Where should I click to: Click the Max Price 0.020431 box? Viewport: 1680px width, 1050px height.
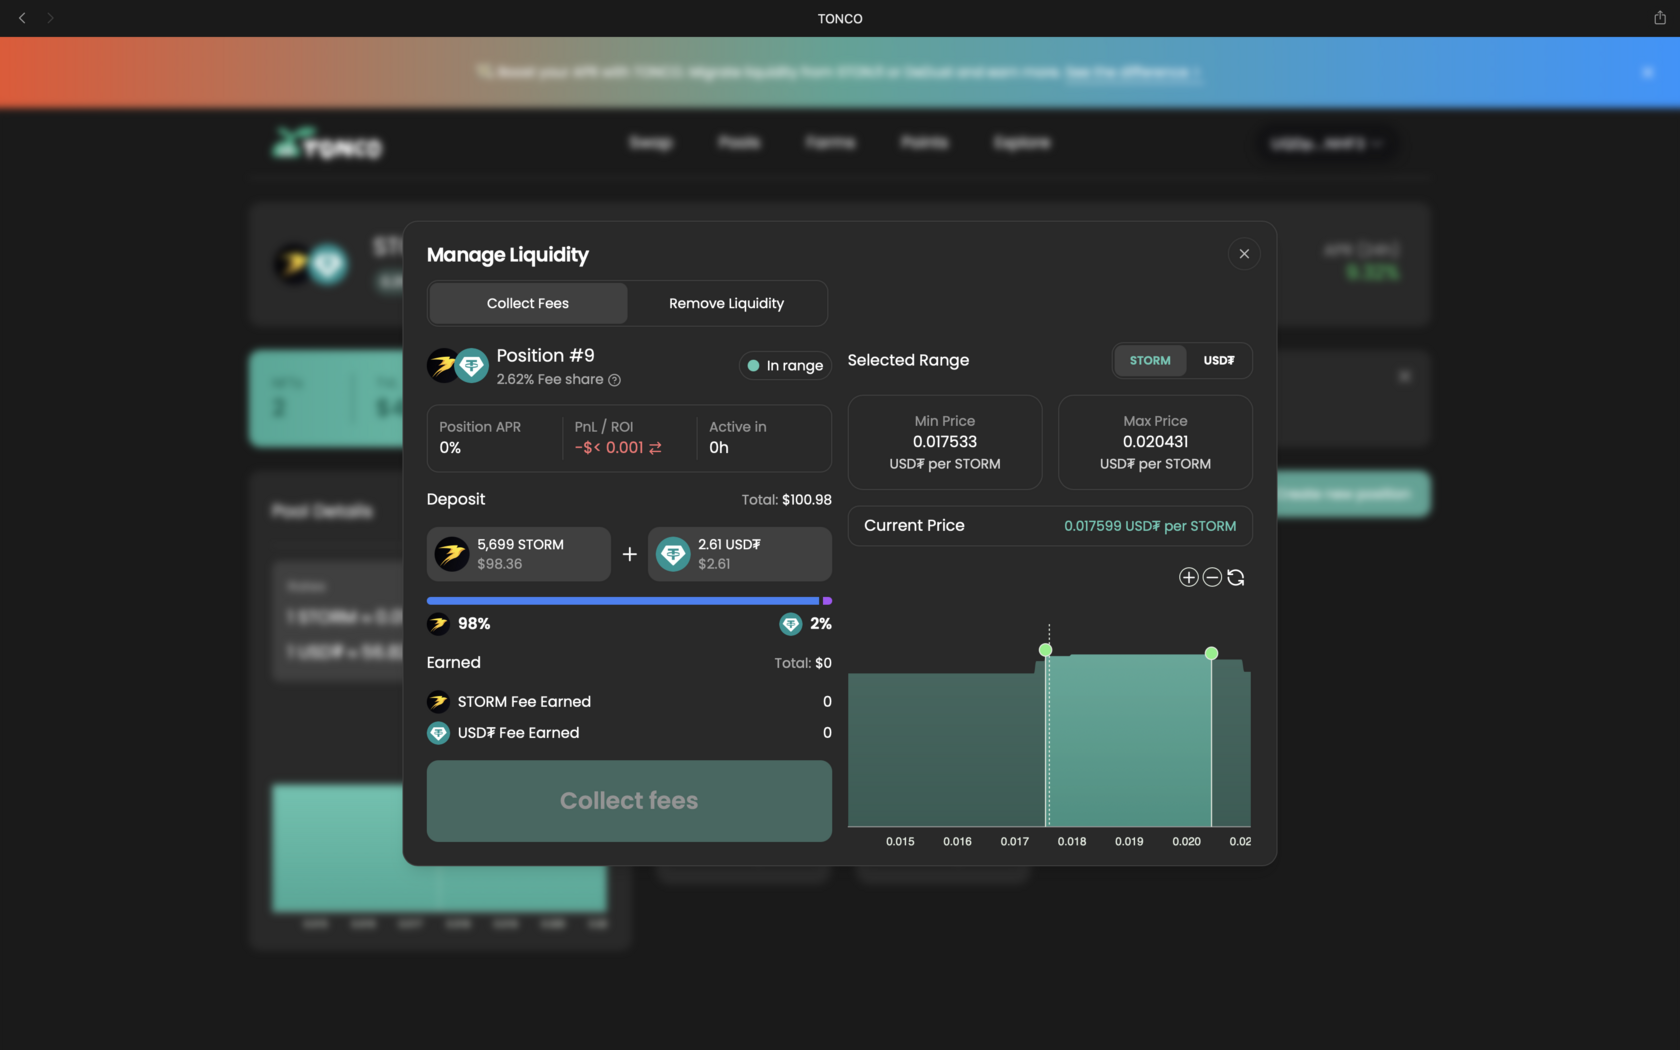(x=1155, y=442)
